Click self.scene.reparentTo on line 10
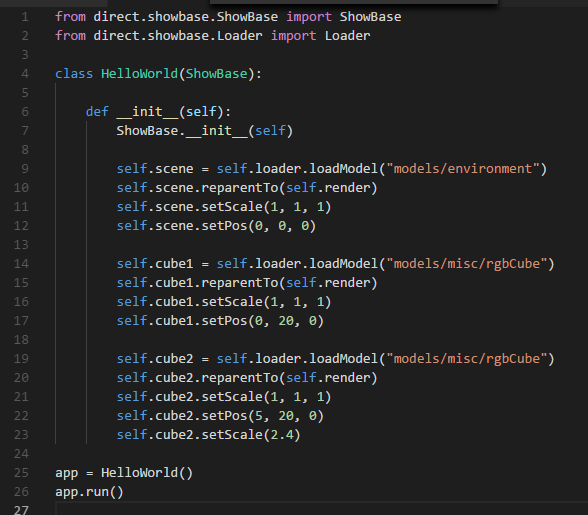The width and height of the screenshot is (588, 515). 247,188
